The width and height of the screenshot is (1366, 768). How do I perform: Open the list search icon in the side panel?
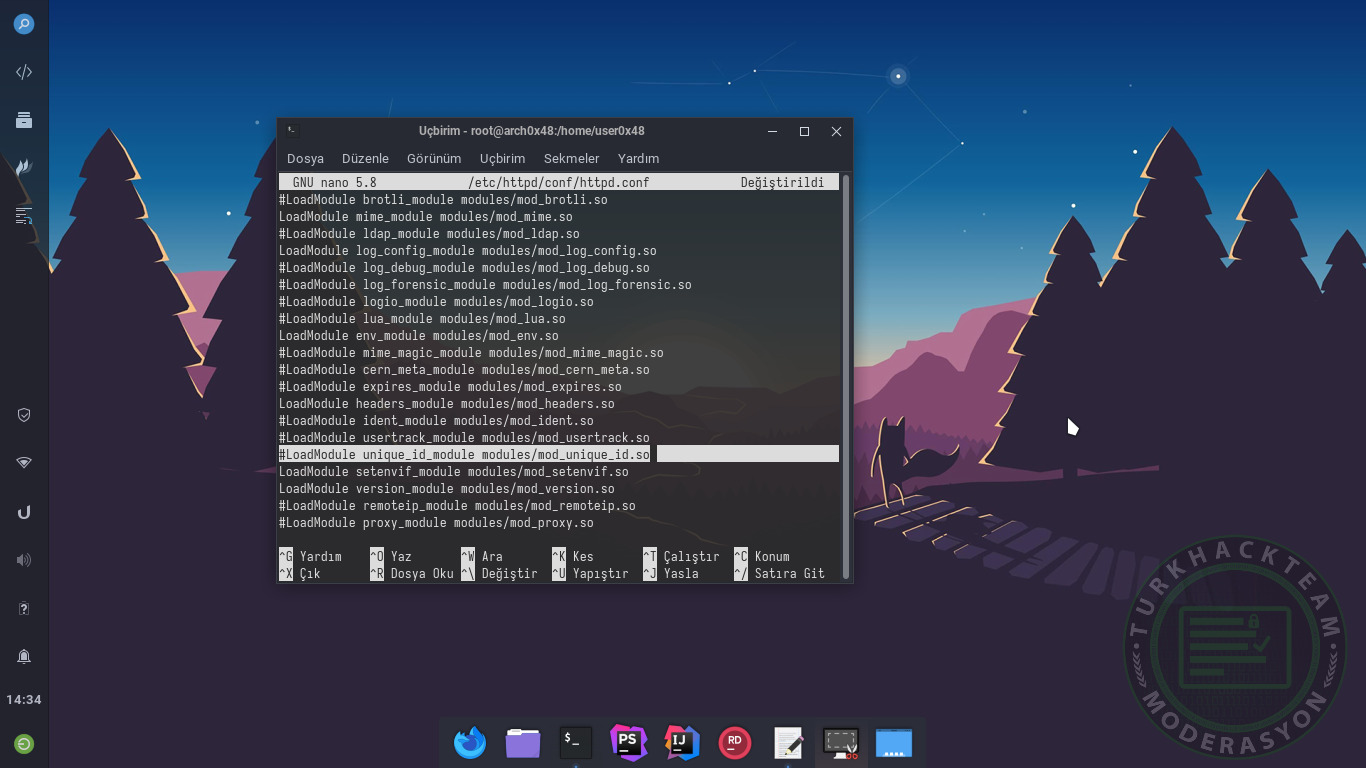[x=24, y=215]
